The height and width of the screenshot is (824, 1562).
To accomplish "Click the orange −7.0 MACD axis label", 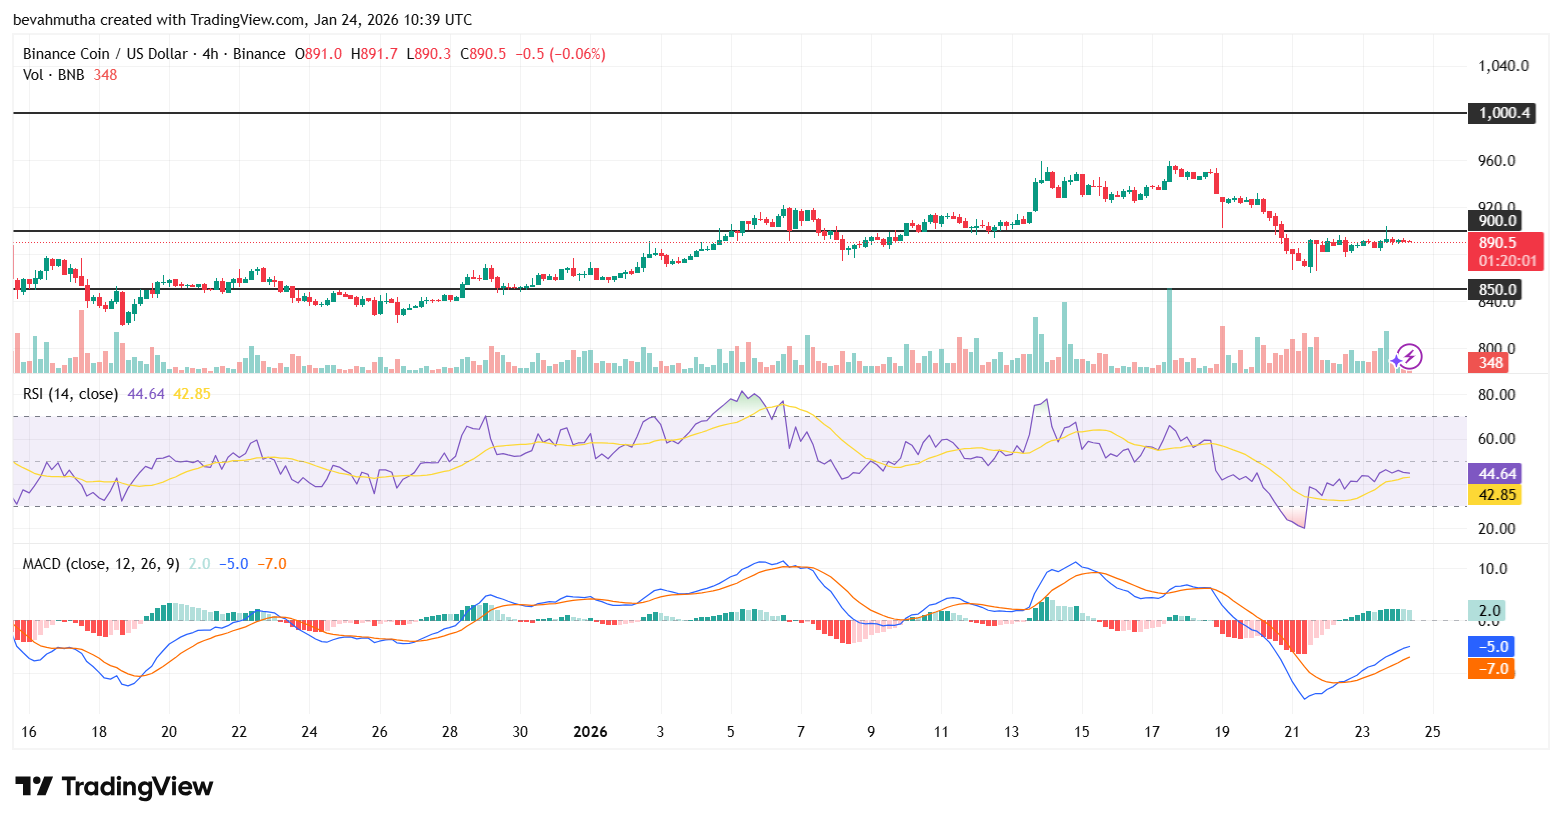I will (x=1491, y=669).
